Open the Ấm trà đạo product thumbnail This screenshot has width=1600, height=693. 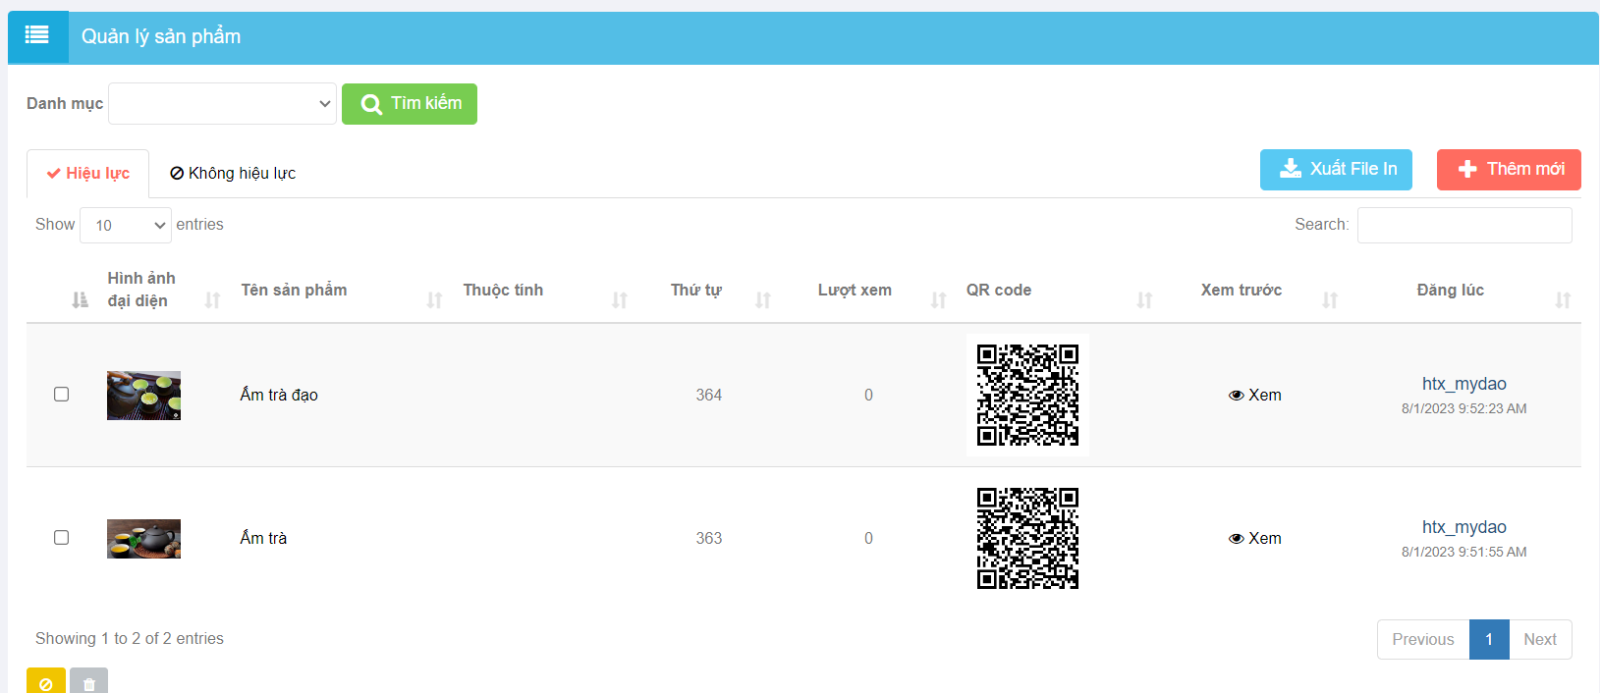tap(144, 395)
